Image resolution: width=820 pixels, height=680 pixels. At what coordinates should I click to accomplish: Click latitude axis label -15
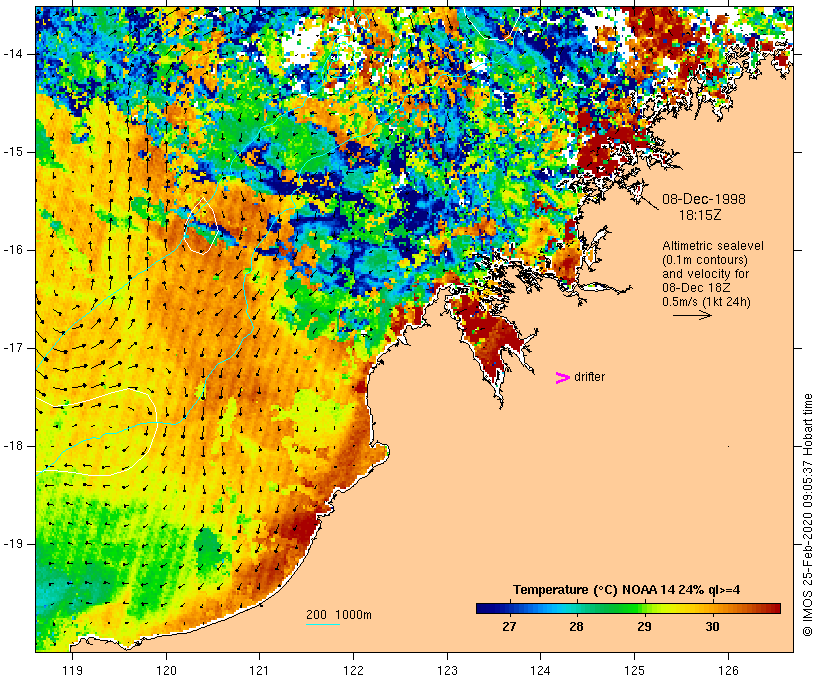pyautogui.click(x=13, y=152)
